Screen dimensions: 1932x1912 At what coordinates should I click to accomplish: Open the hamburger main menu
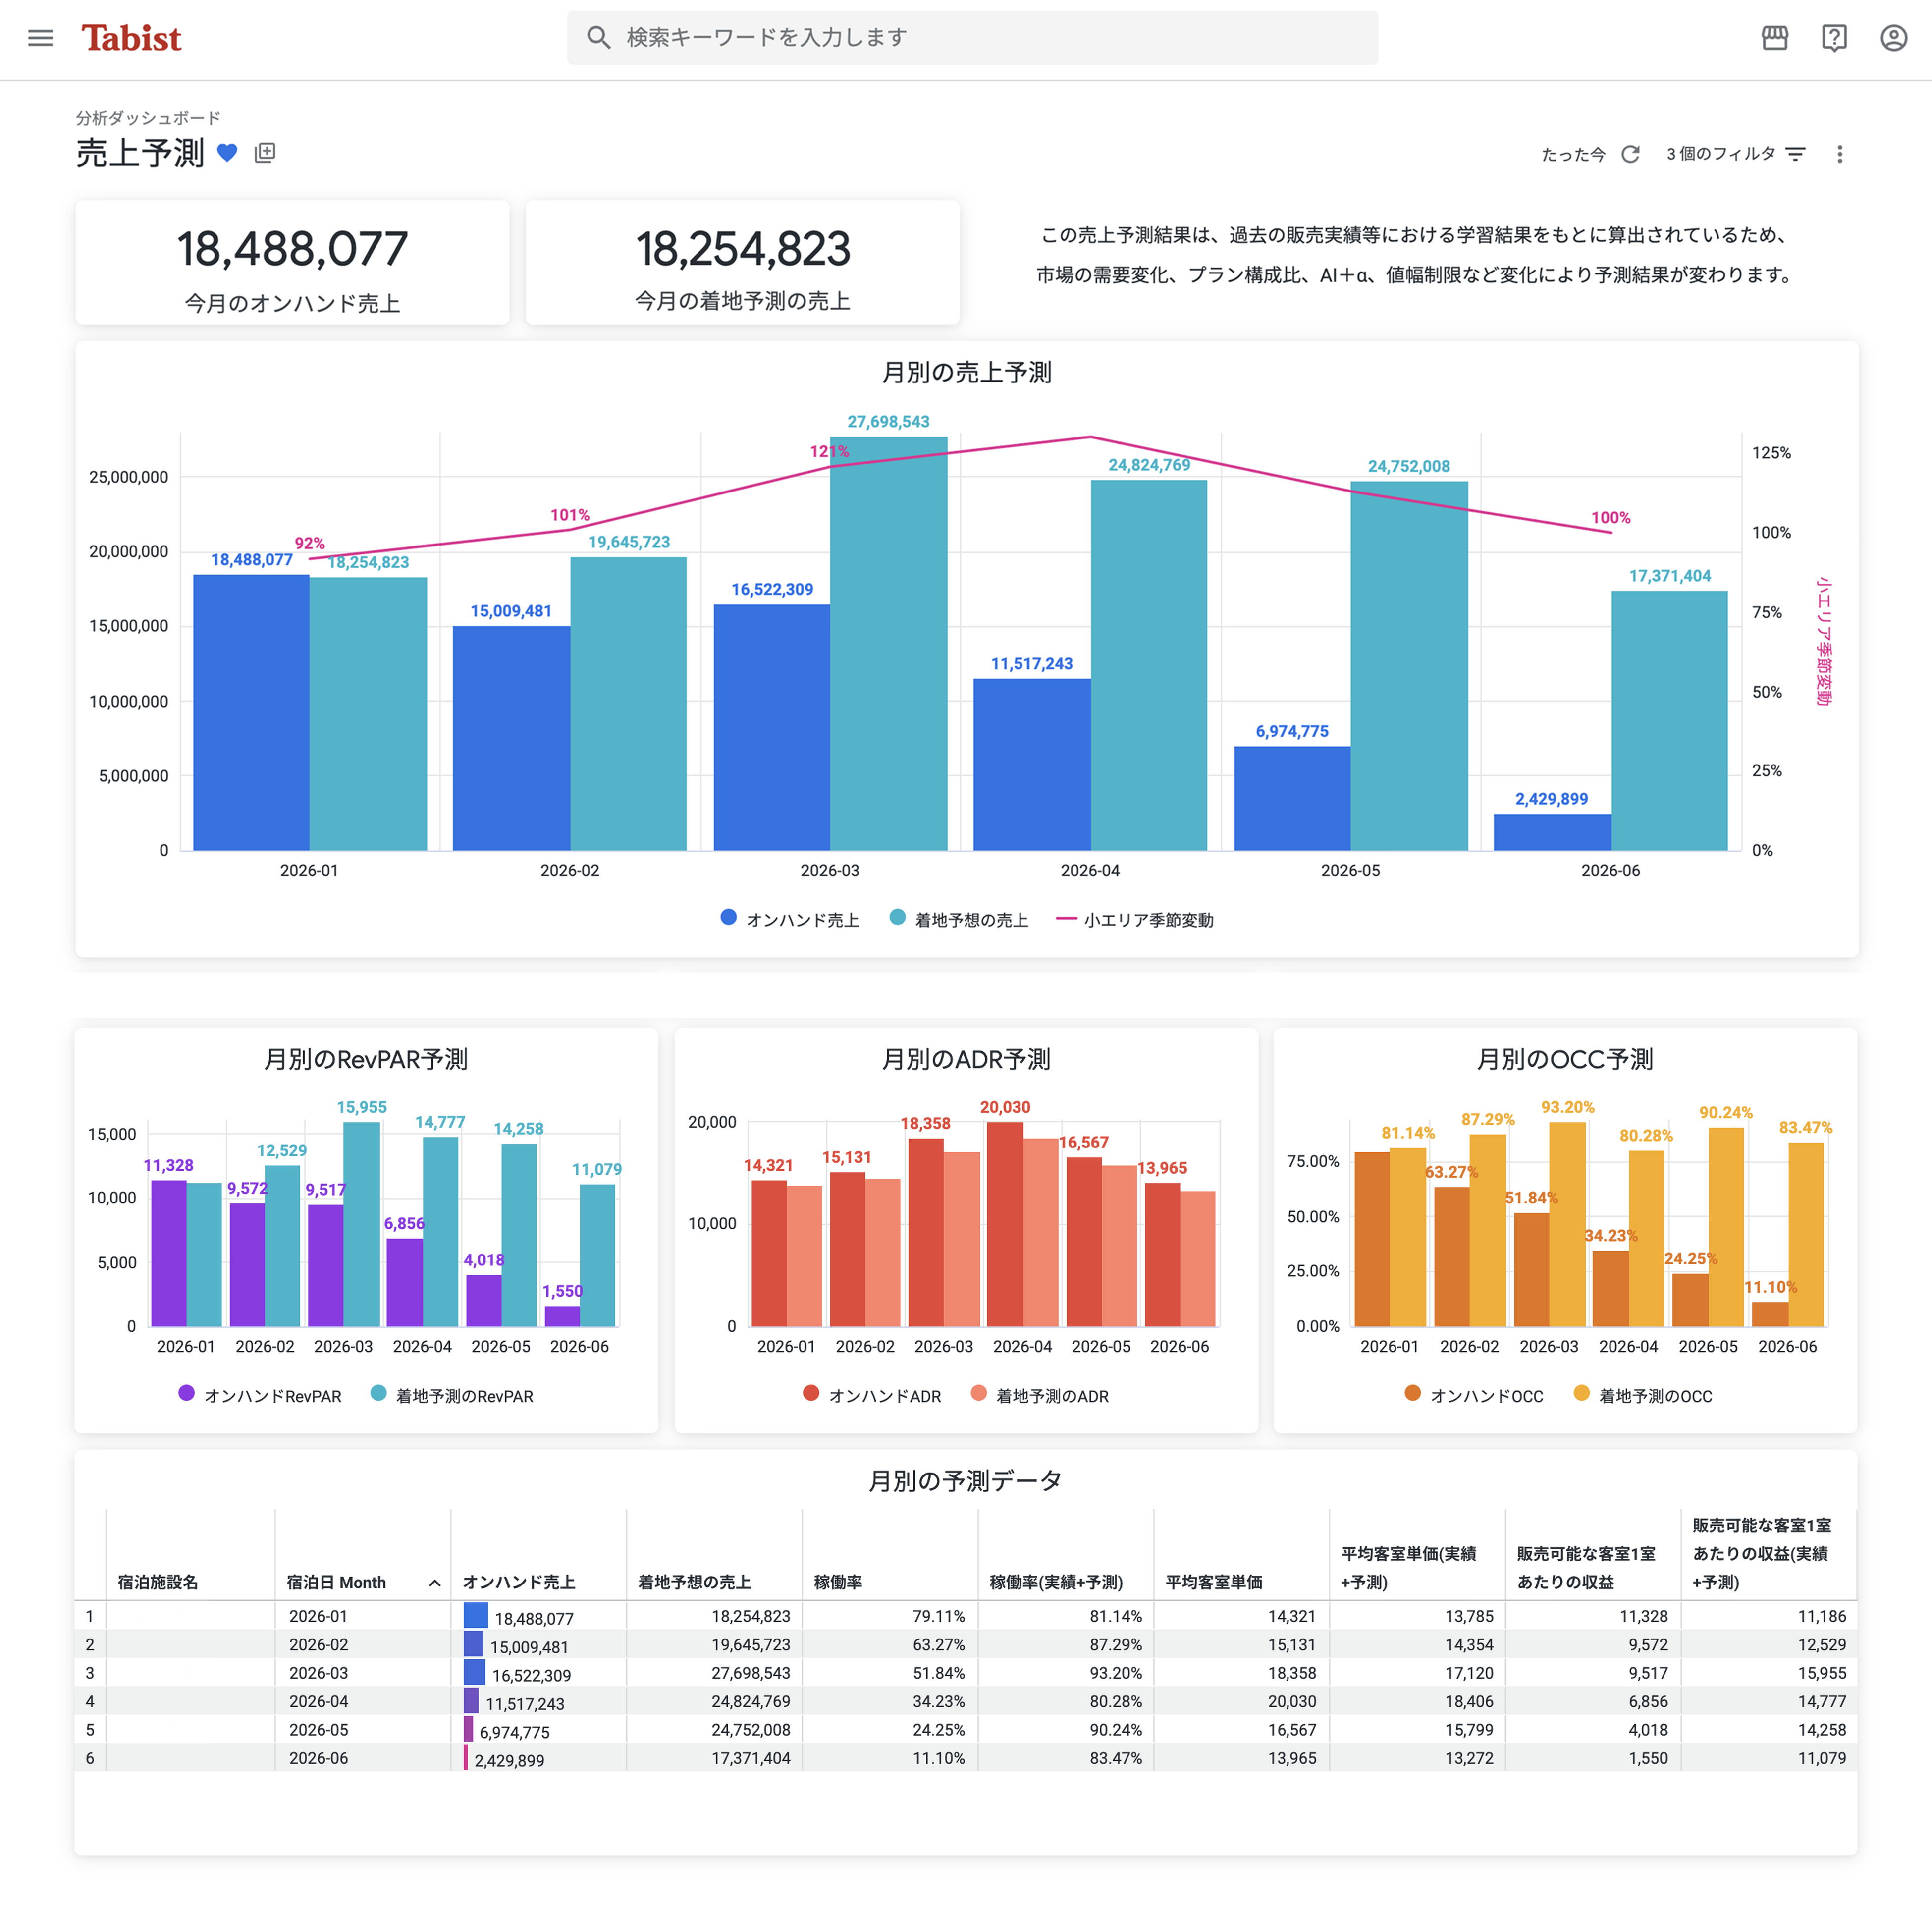[x=40, y=38]
